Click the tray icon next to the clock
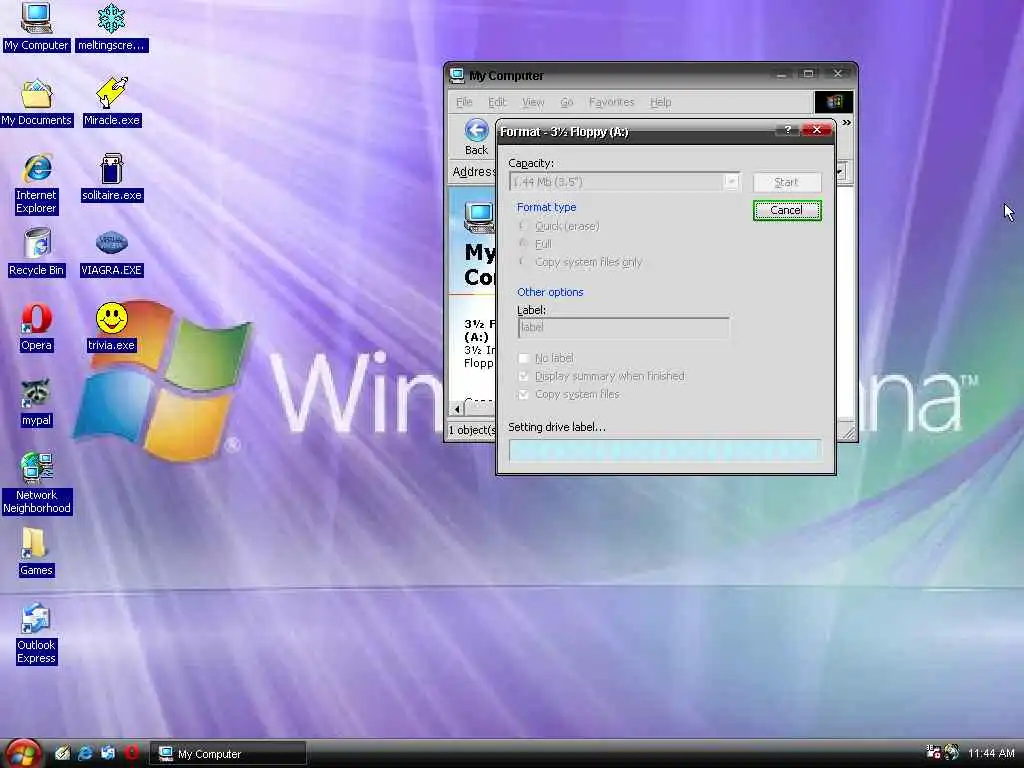Screen dimensions: 1024x768 pos(952,752)
